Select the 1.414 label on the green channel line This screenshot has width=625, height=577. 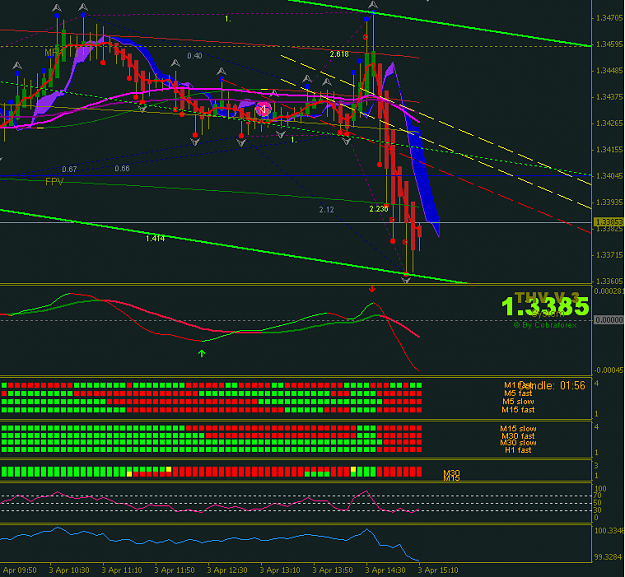pos(155,238)
